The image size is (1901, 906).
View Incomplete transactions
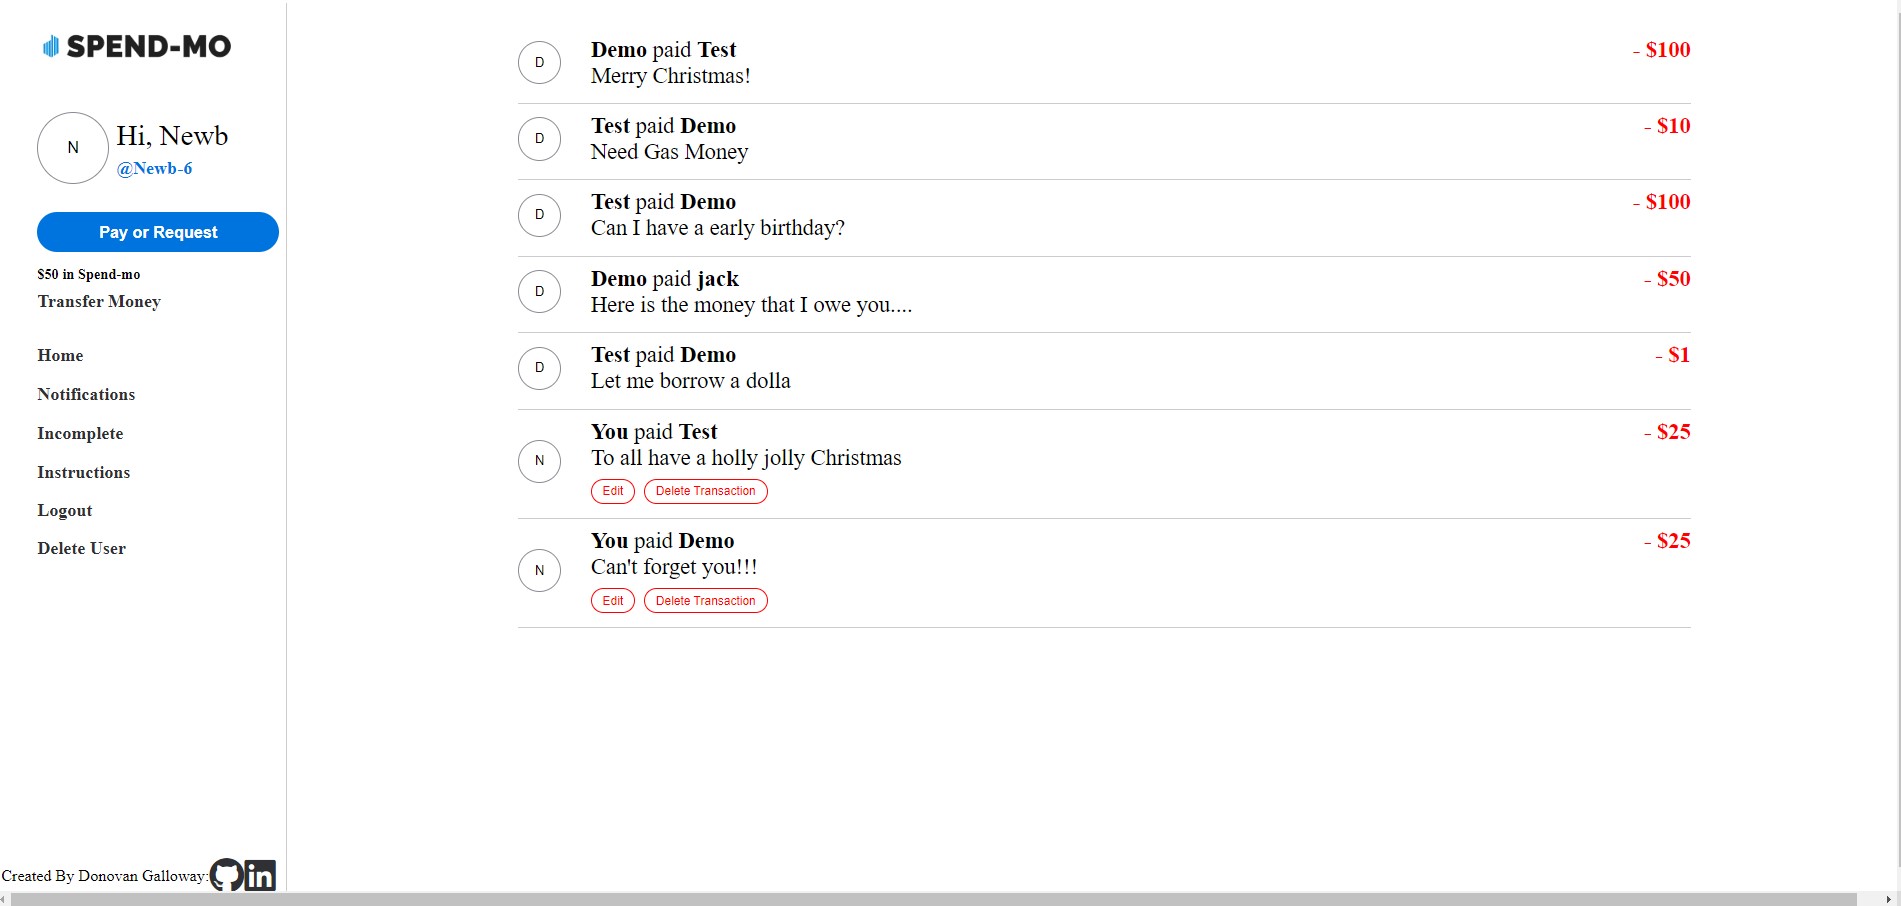pyautogui.click(x=80, y=434)
